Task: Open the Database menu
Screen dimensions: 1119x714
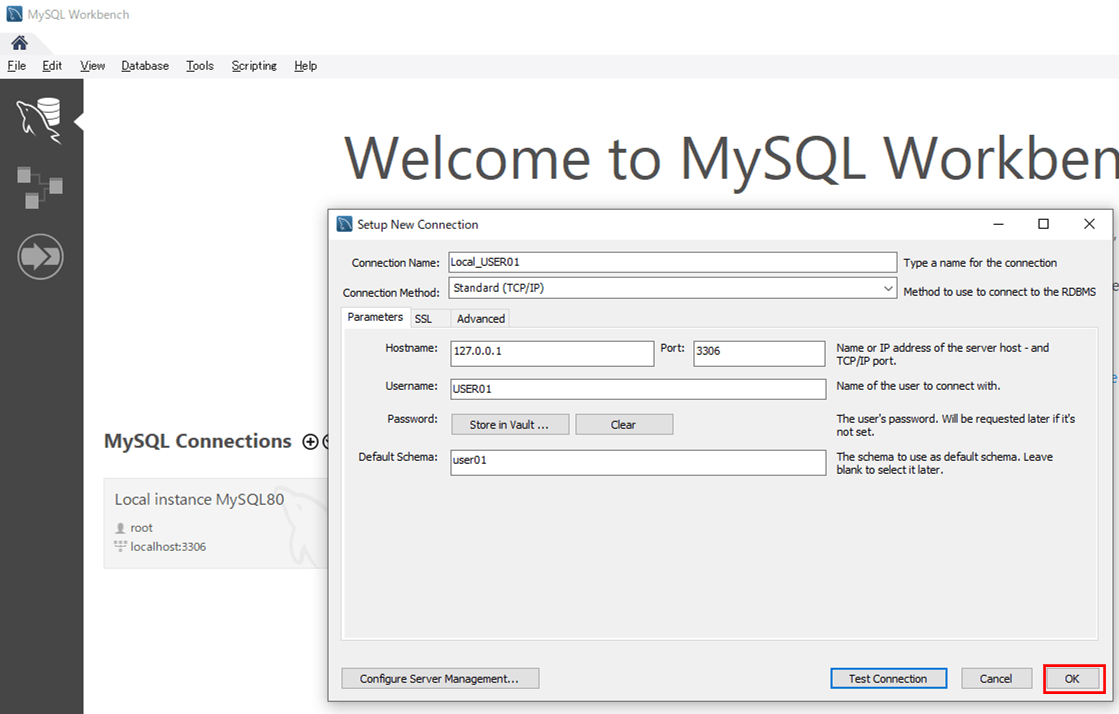Action: click(x=145, y=66)
